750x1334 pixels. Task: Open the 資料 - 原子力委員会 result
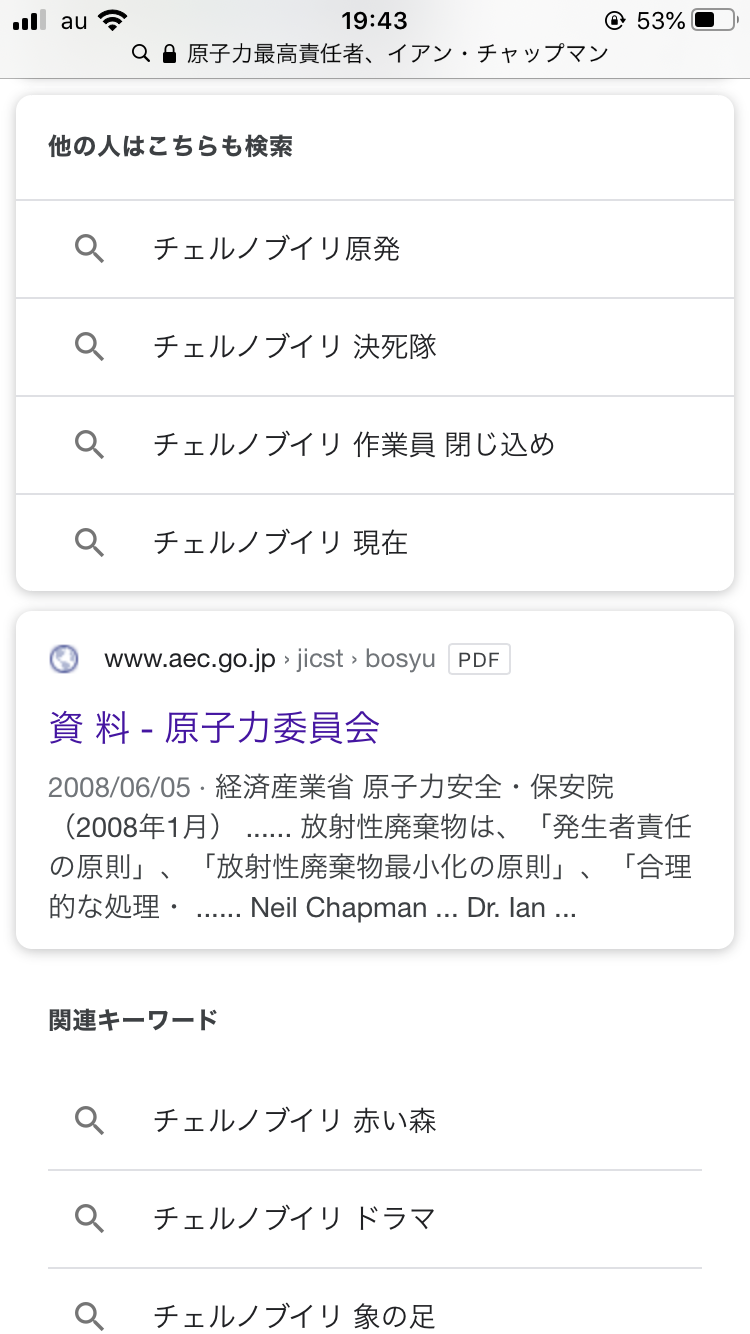tap(214, 728)
